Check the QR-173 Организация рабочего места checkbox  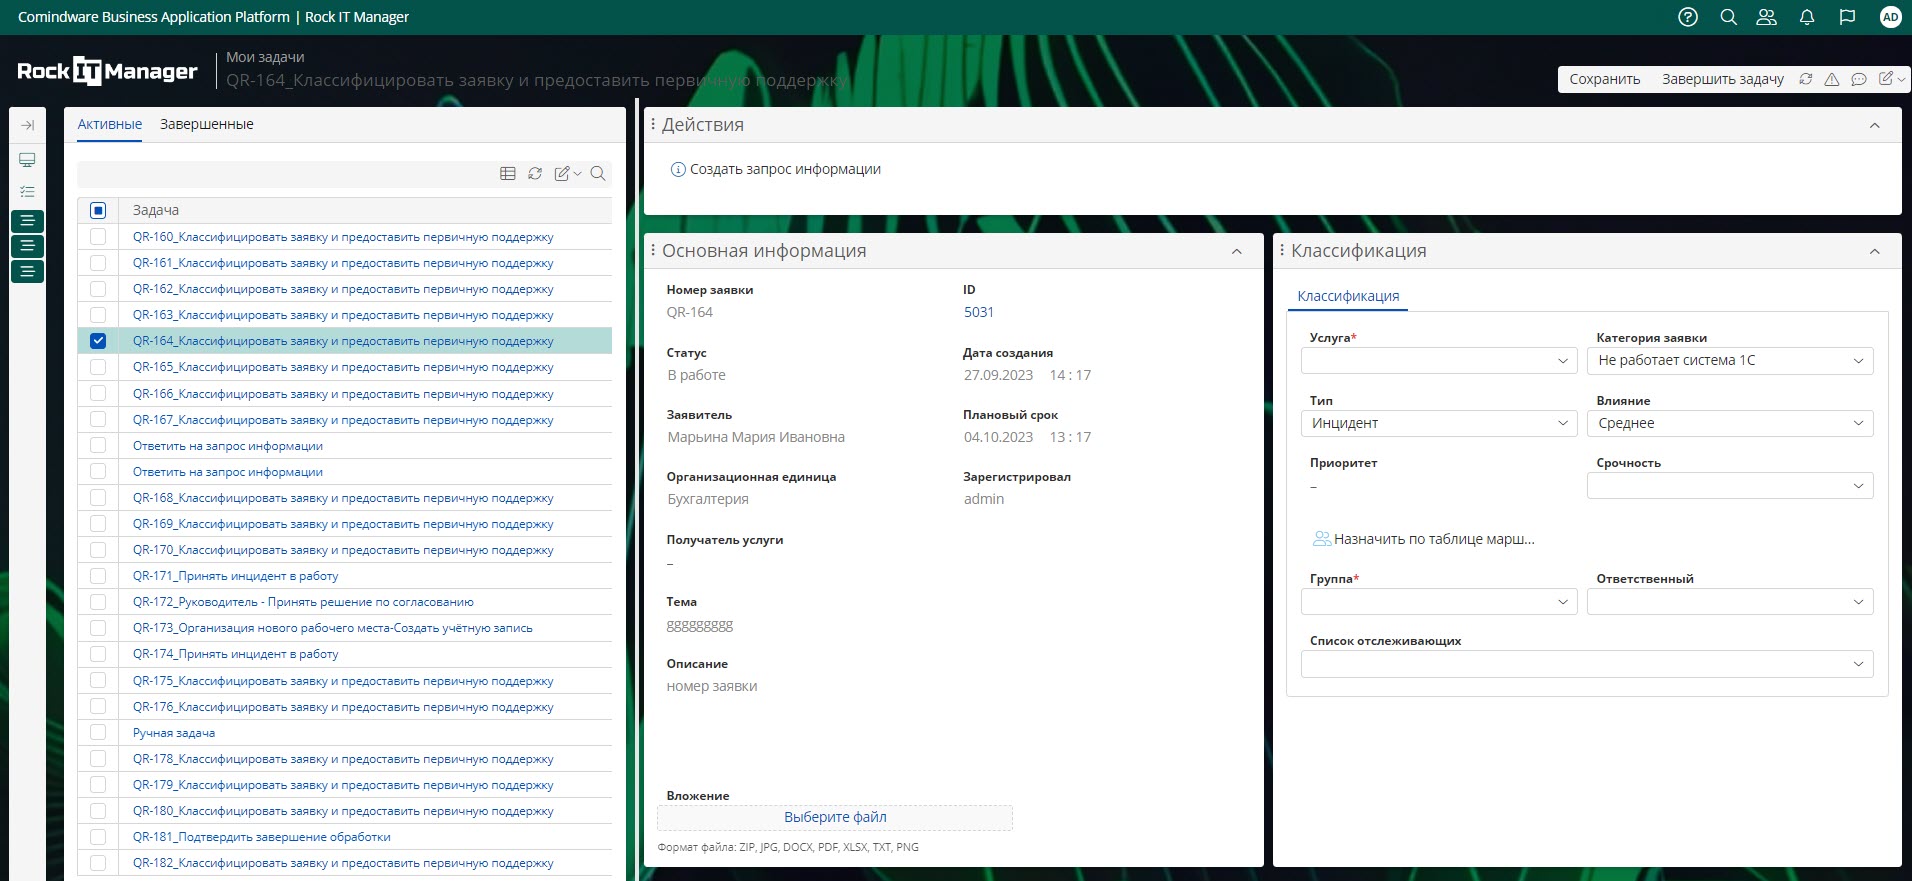[98, 627]
